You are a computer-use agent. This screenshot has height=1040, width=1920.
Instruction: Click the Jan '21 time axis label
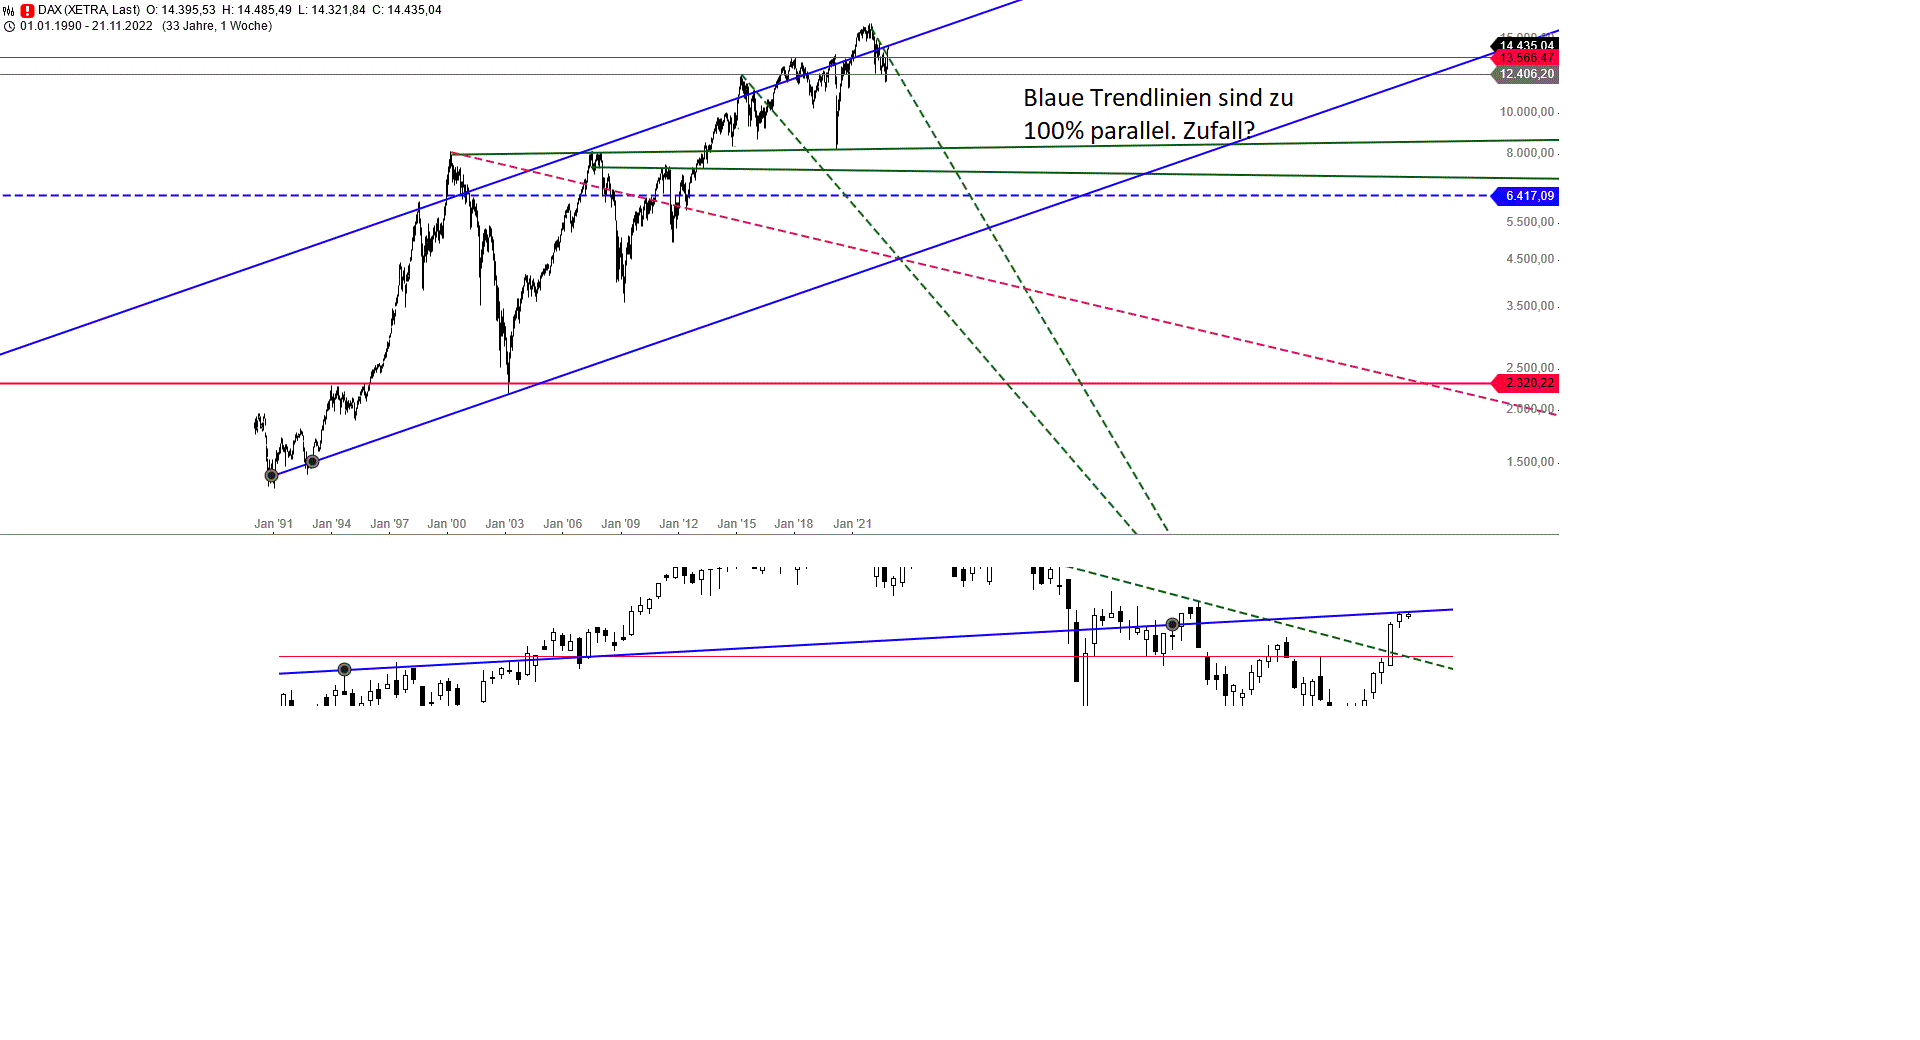click(x=852, y=524)
